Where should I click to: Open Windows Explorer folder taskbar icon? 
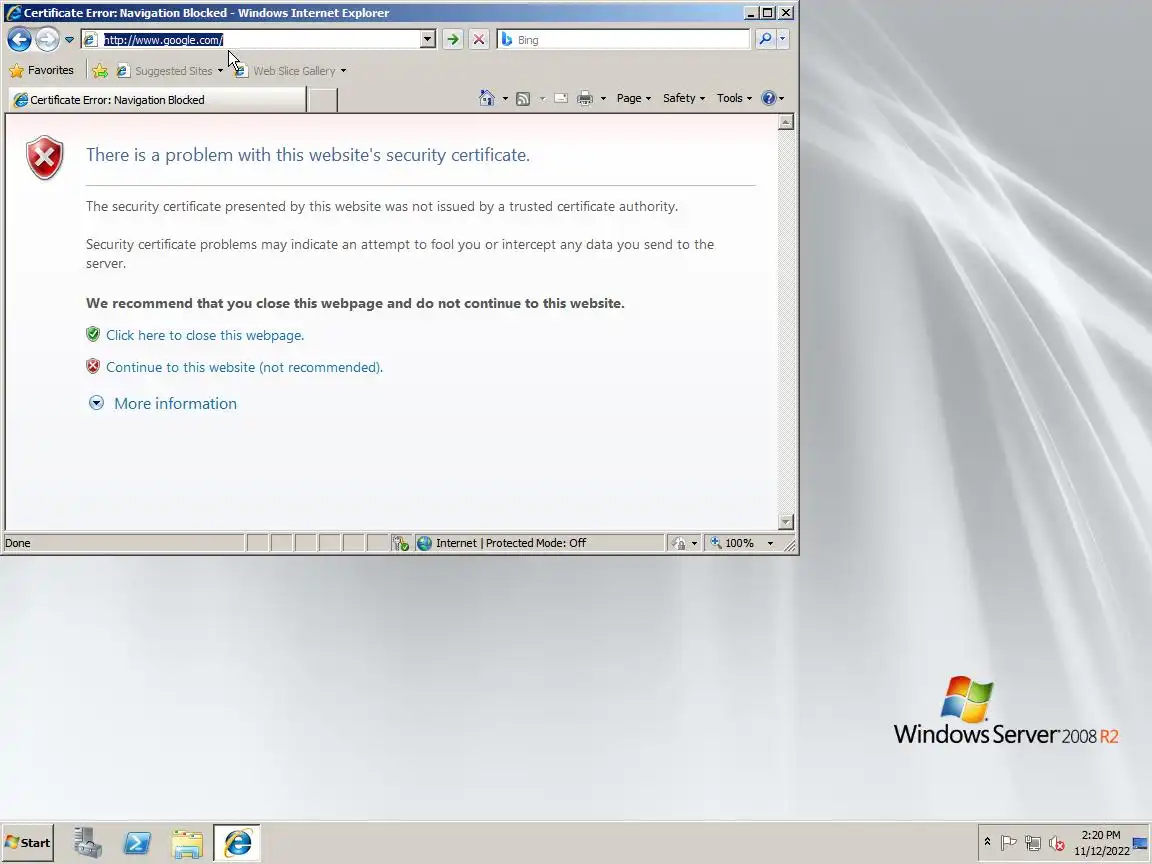tap(187, 843)
